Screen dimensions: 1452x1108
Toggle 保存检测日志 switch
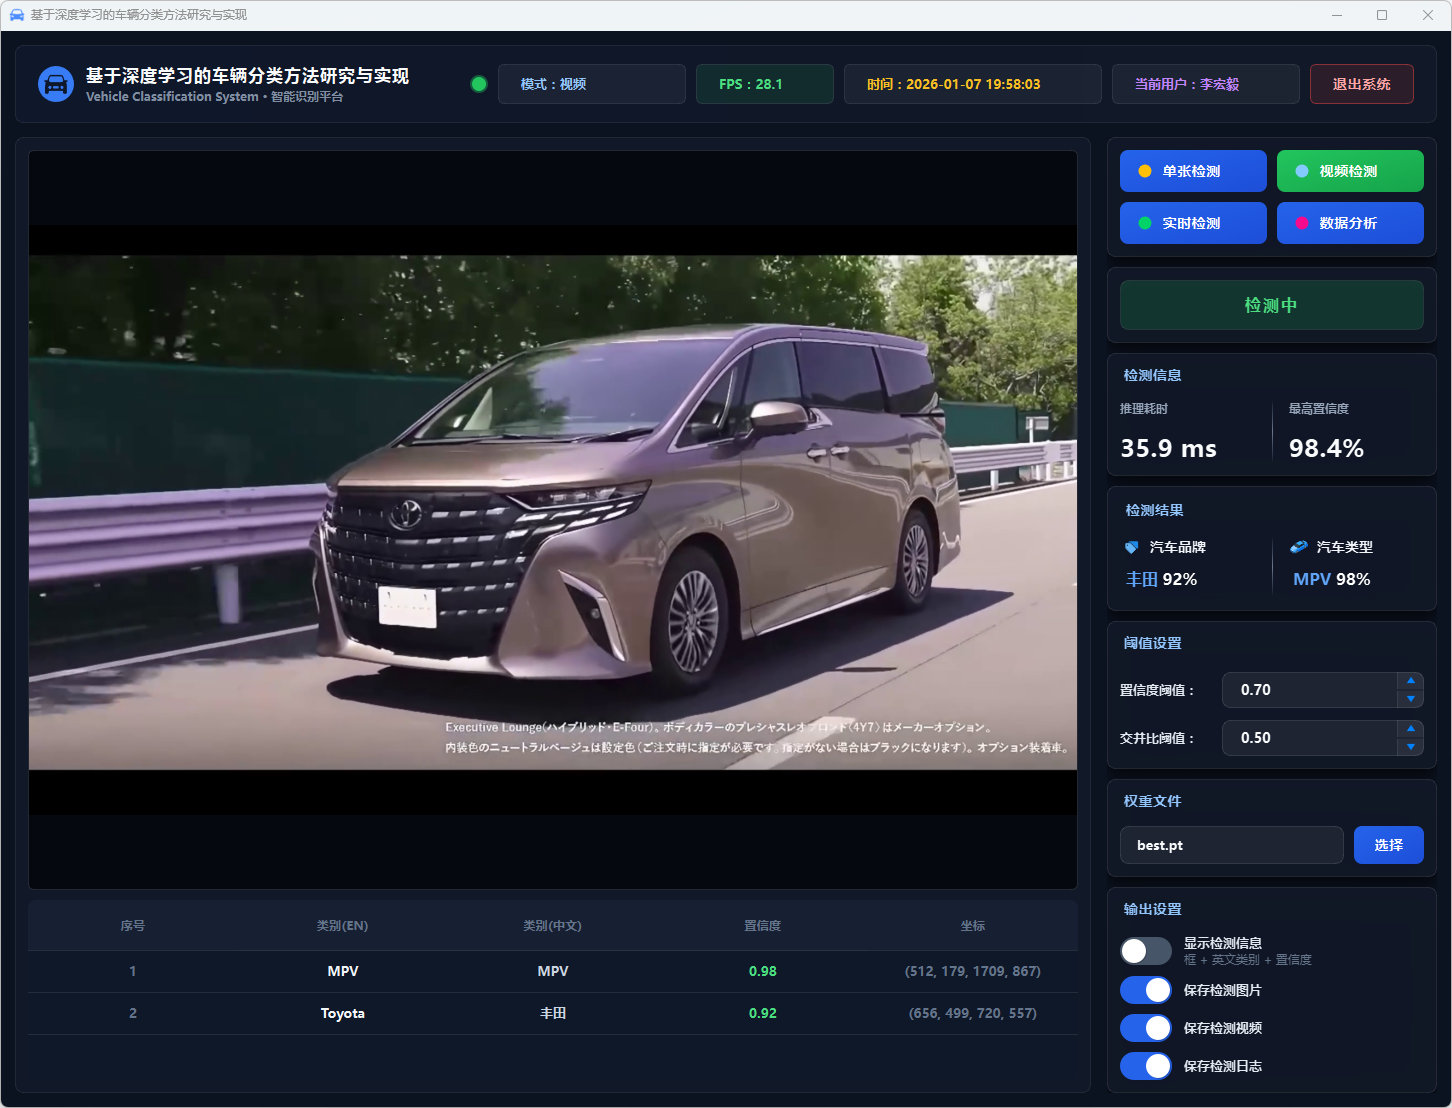click(x=1146, y=1066)
